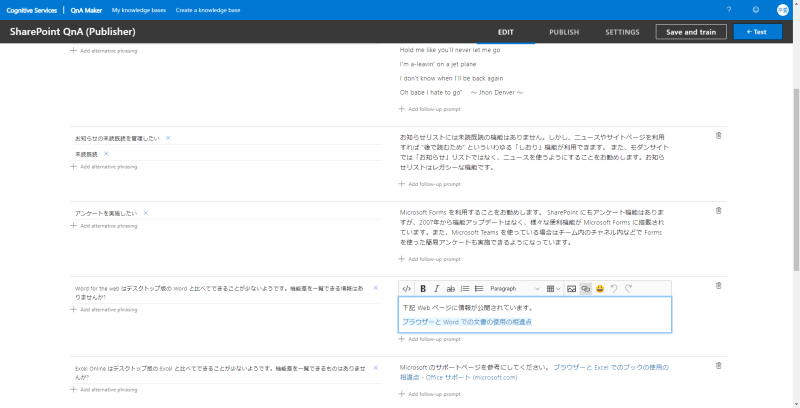This screenshot has width=800, height=408.
Task: Remove the Excel Online question
Action: 376,368
